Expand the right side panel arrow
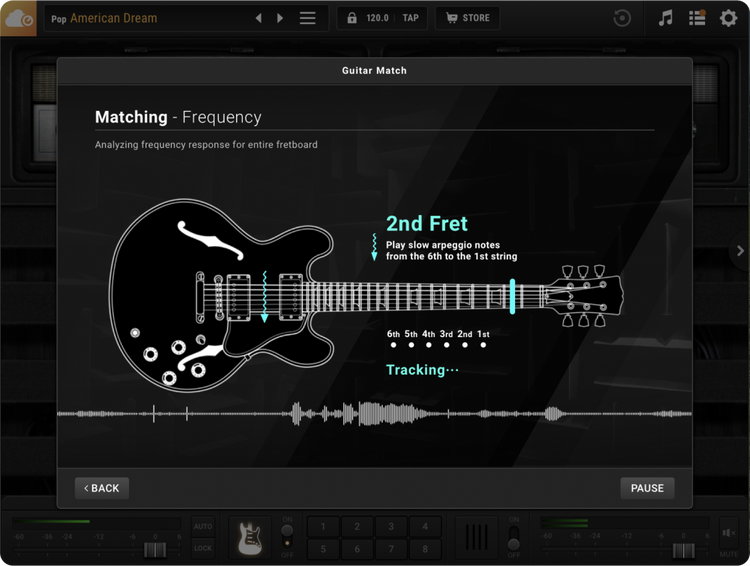 click(x=740, y=251)
